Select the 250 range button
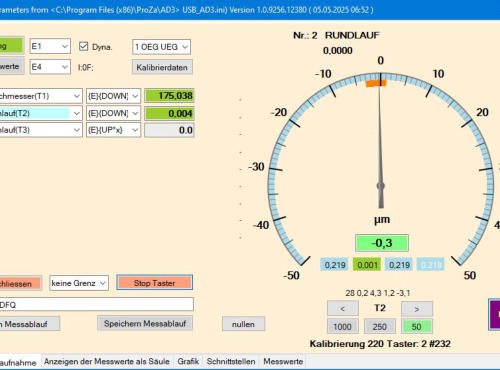The width and height of the screenshot is (500, 370). (380, 326)
